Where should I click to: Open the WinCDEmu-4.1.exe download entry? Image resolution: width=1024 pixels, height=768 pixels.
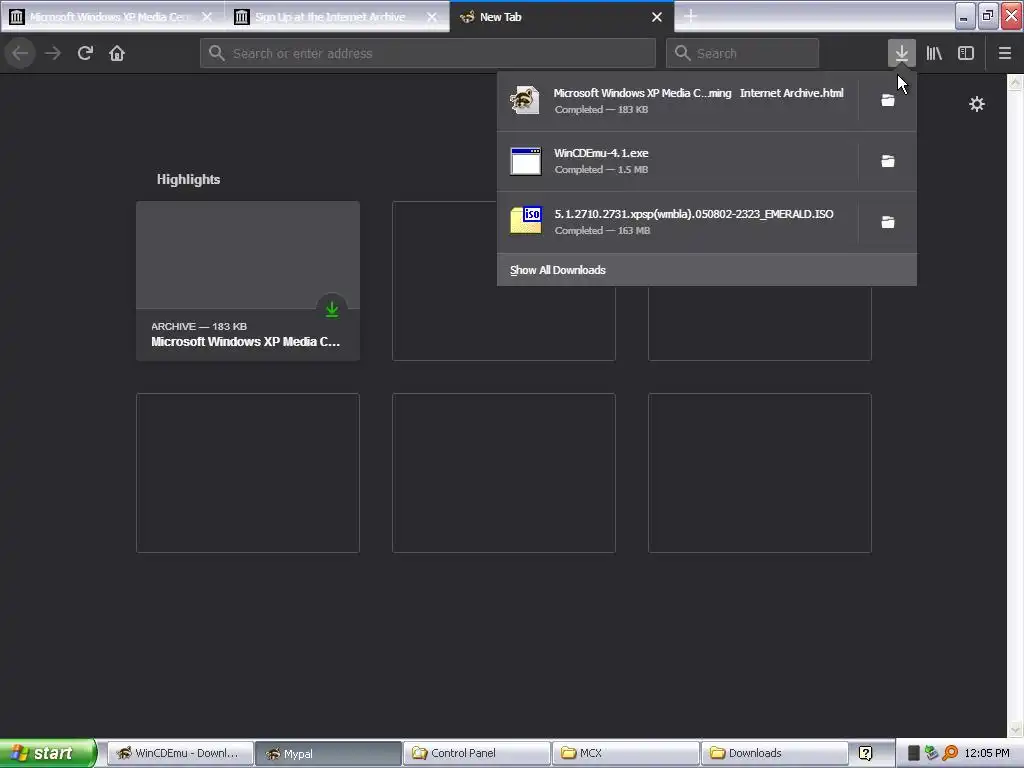(678, 161)
